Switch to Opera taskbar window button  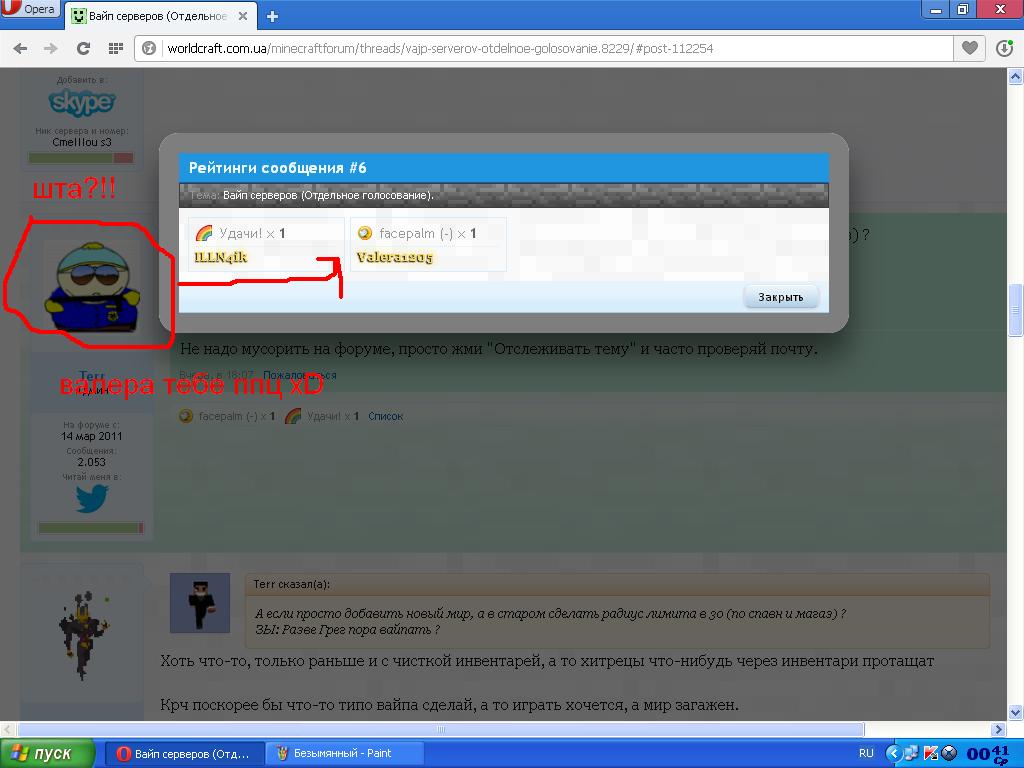(185, 754)
